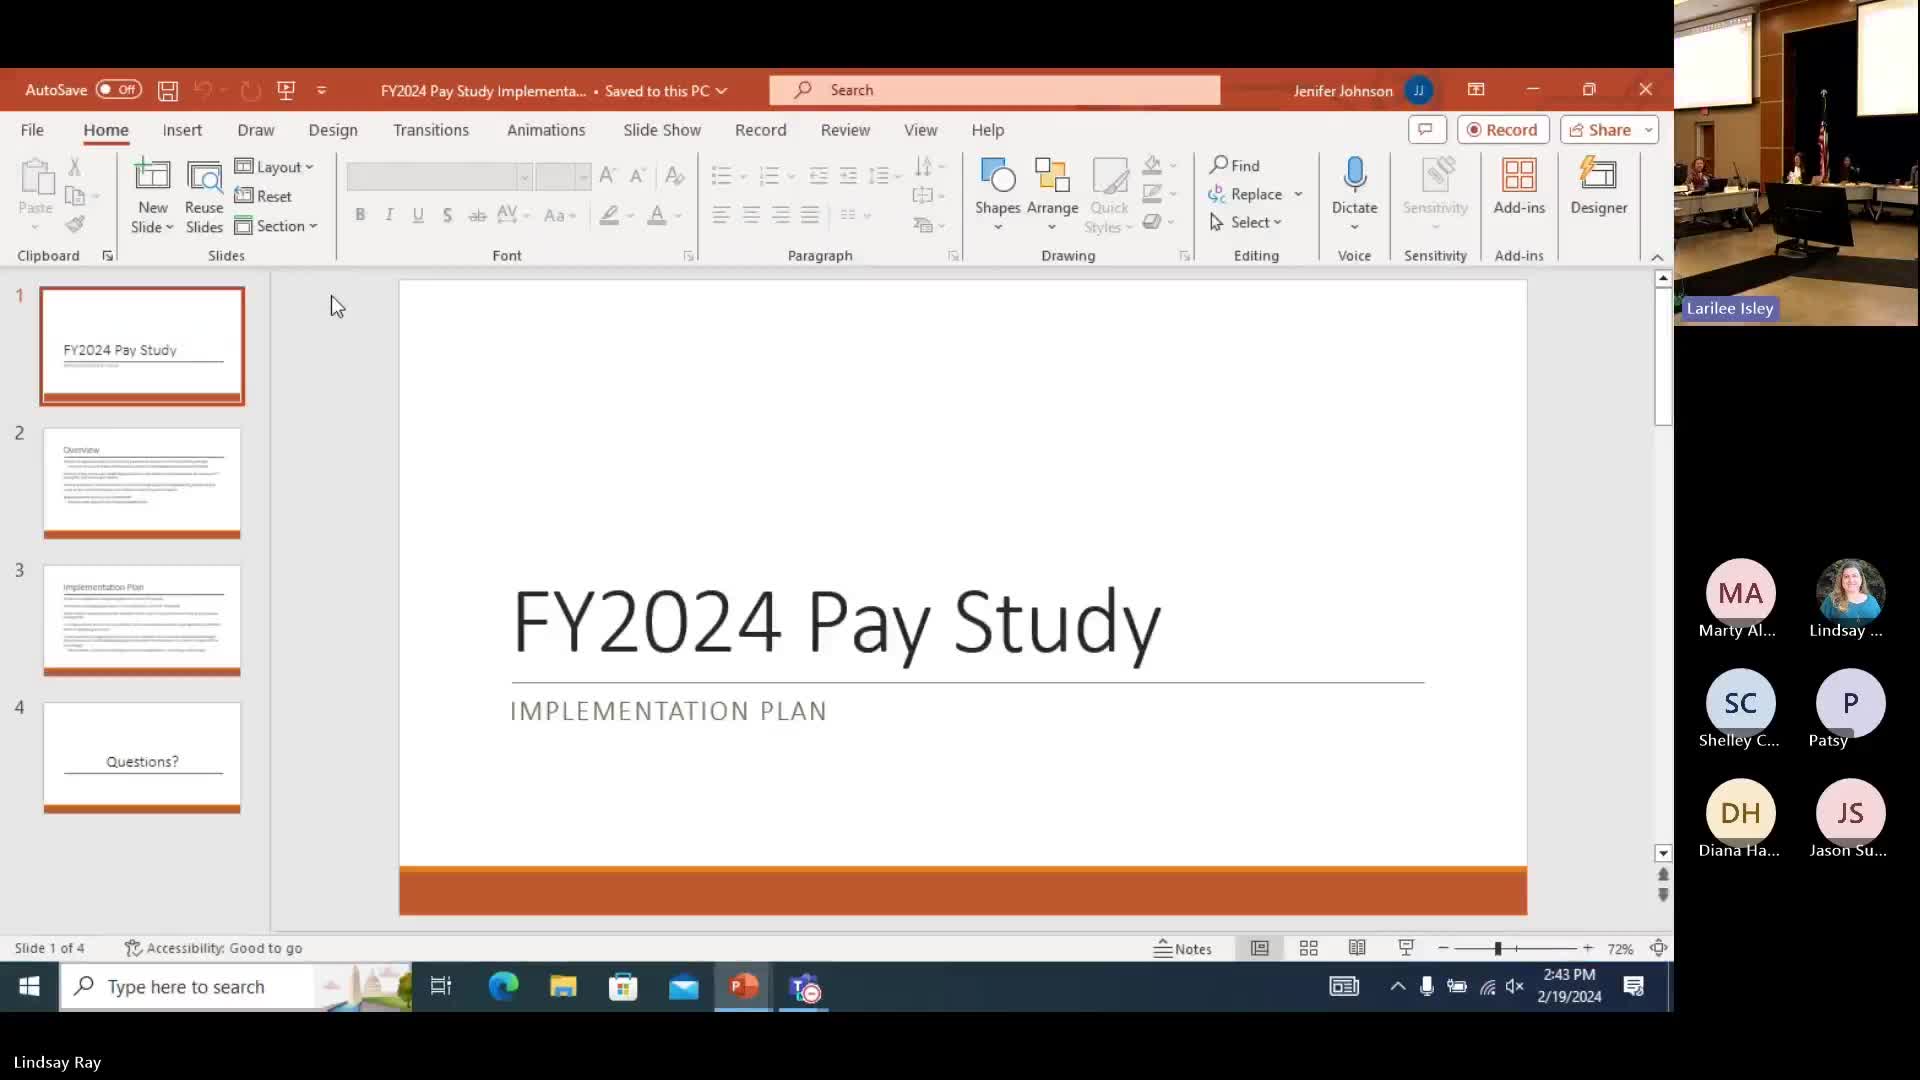Open the Designer pane
This screenshot has height=1080, width=1920.
point(1598,186)
